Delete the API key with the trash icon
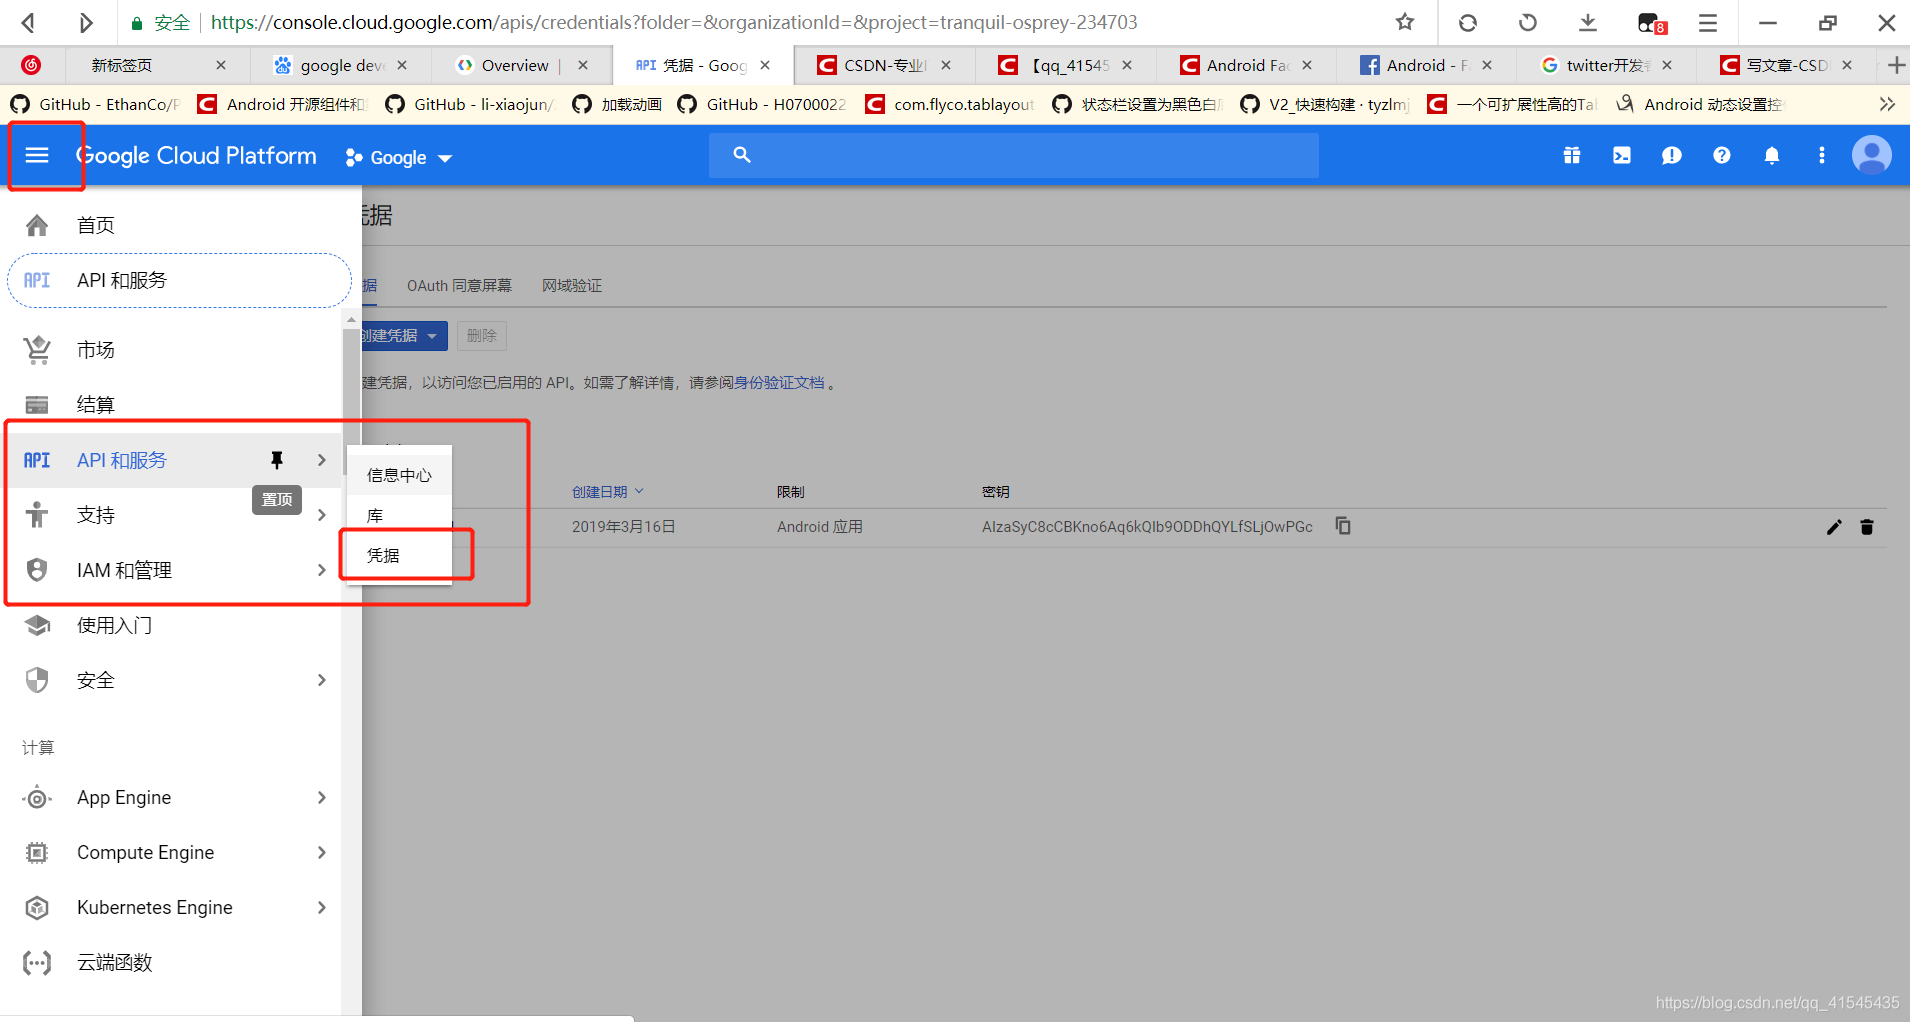The image size is (1910, 1022). pyautogui.click(x=1867, y=527)
